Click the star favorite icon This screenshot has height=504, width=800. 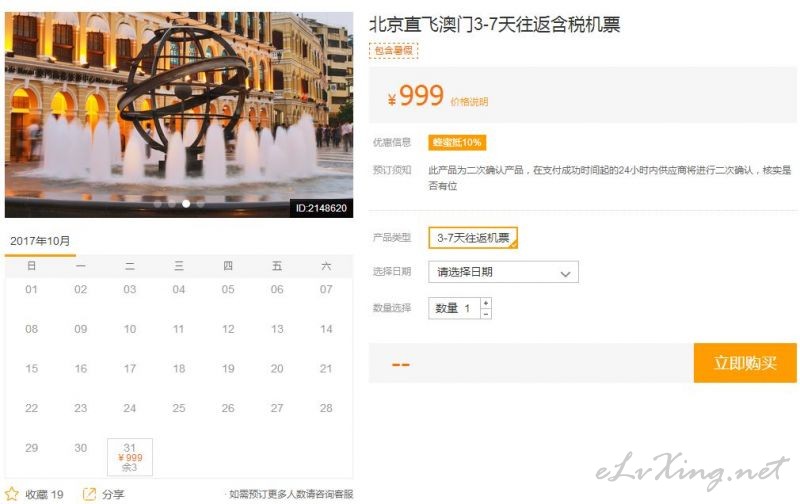pyautogui.click(x=12, y=494)
